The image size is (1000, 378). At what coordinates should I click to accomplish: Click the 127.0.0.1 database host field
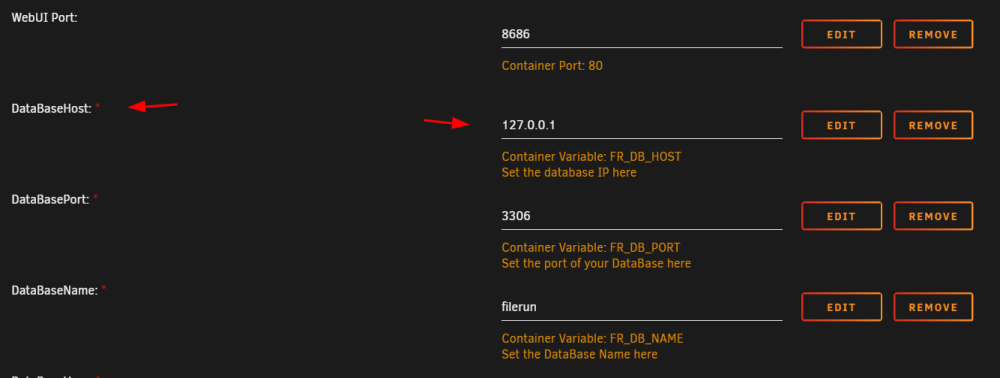click(642, 126)
